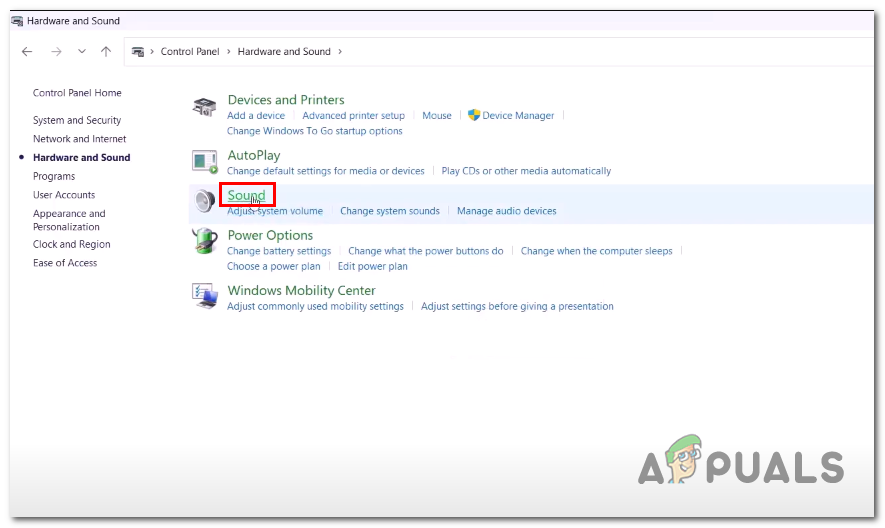The width and height of the screenshot is (885, 528).
Task: Click Adjust system volume
Action: [x=275, y=211]
